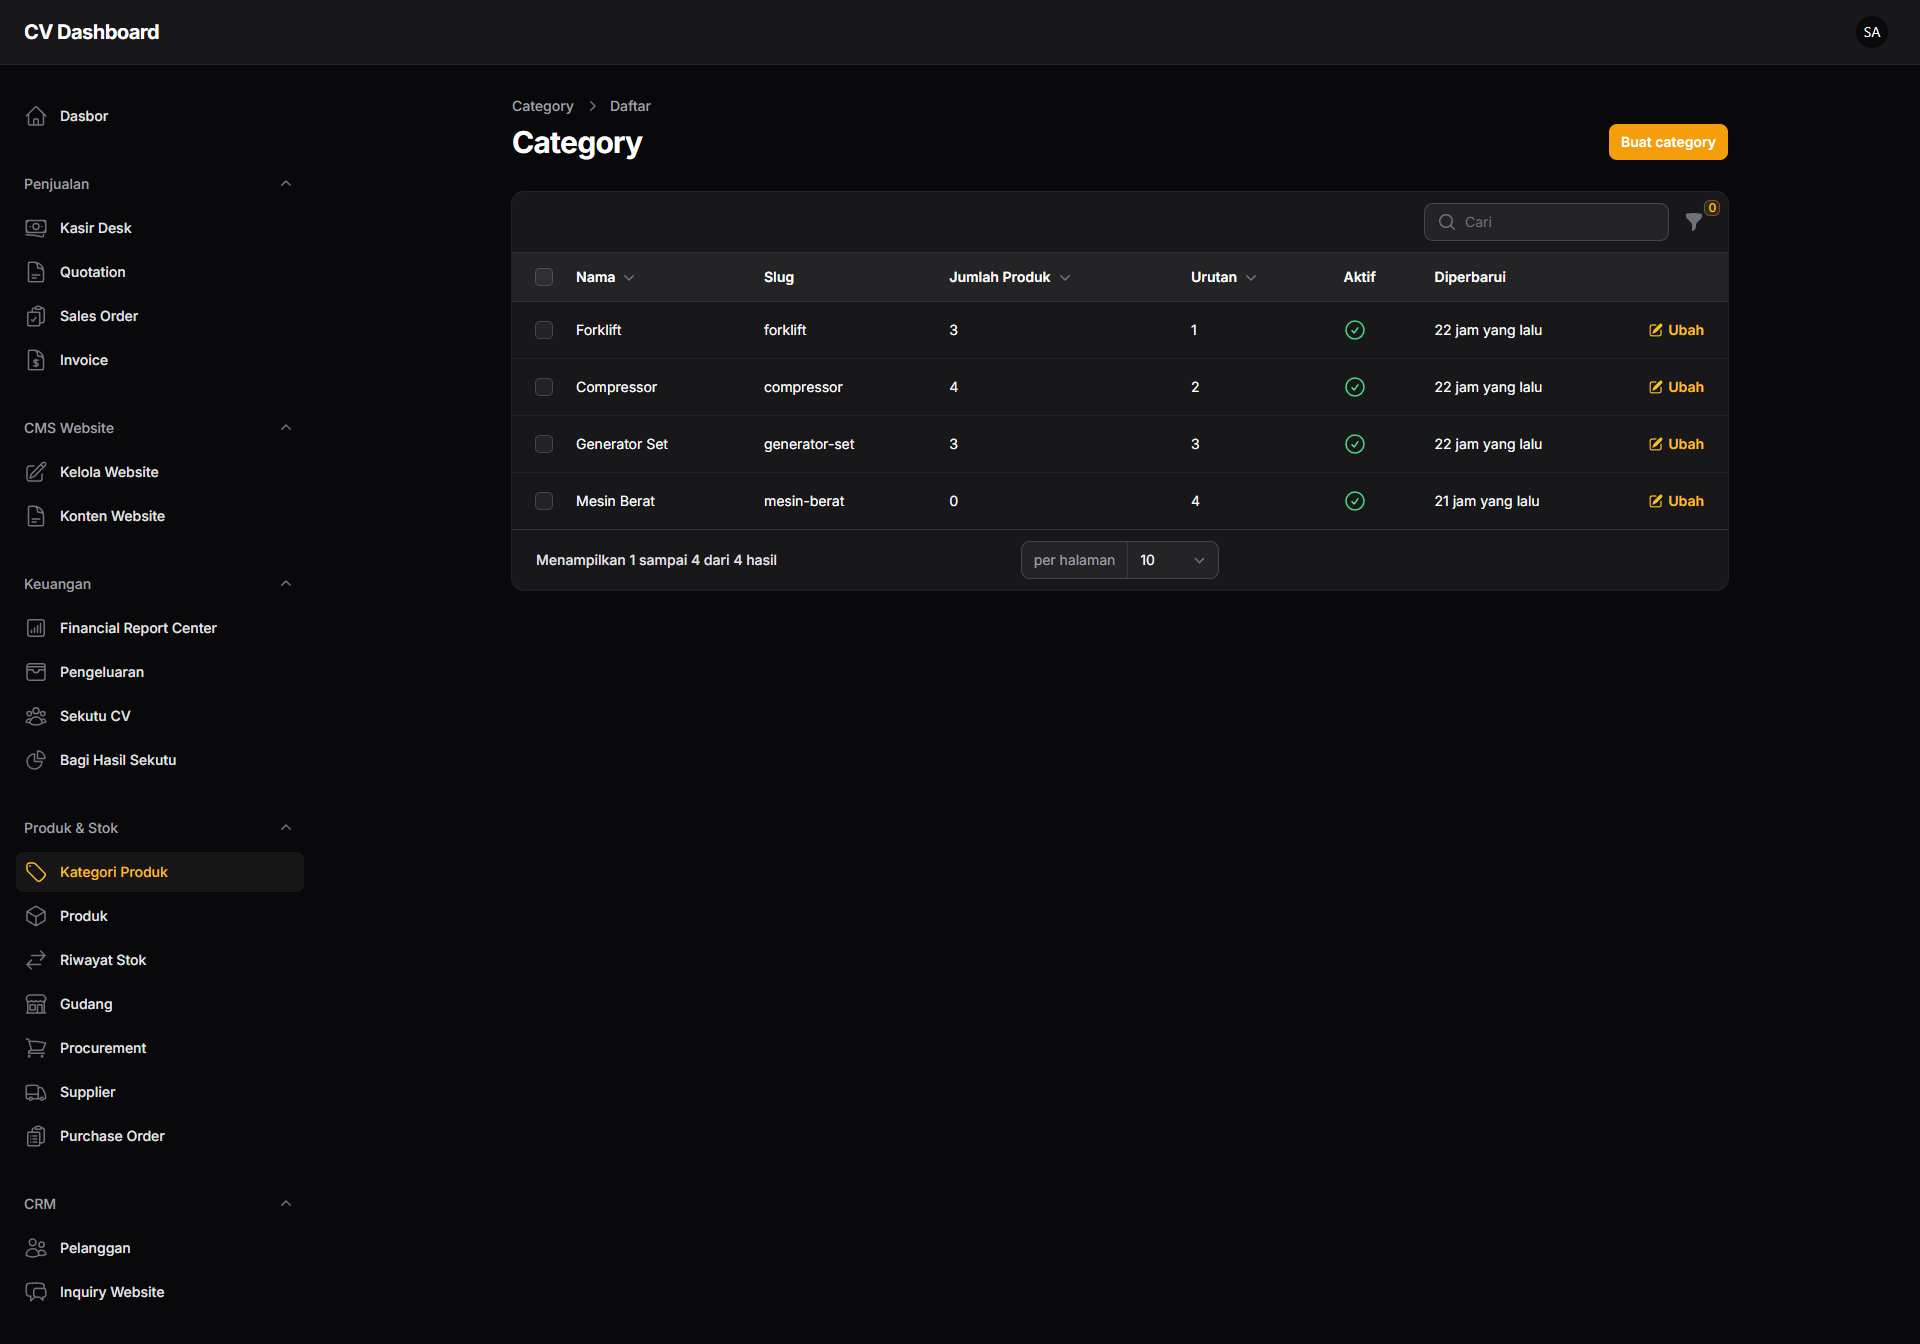Click the Procurement cart icon
Image resolution: width=1920 pixels, height=1344 pixels.
coord(36,1048)
